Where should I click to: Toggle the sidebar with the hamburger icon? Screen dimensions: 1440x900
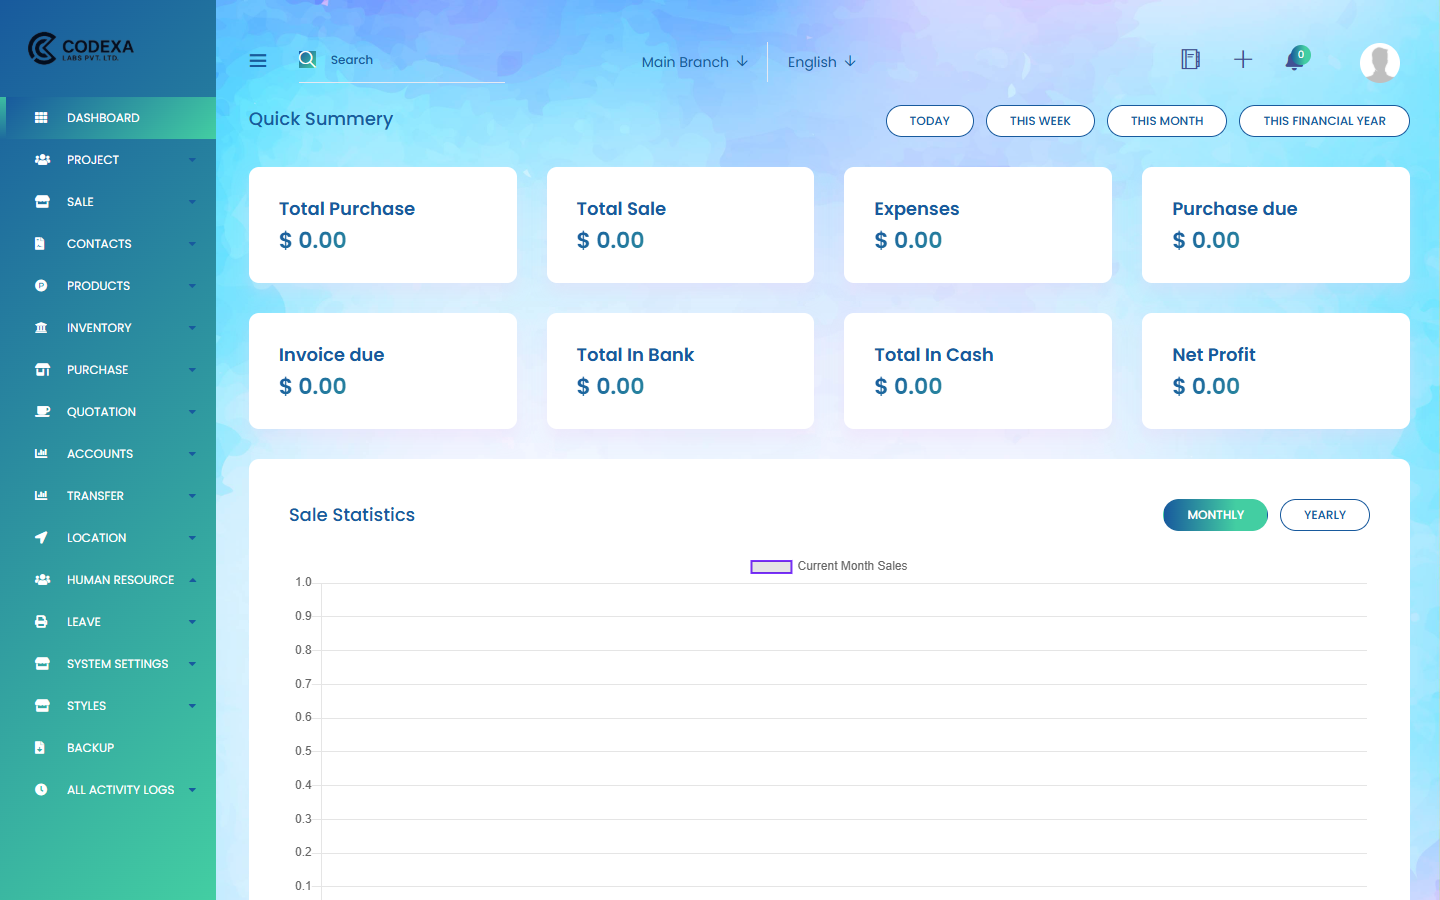(x=257, y=60)
